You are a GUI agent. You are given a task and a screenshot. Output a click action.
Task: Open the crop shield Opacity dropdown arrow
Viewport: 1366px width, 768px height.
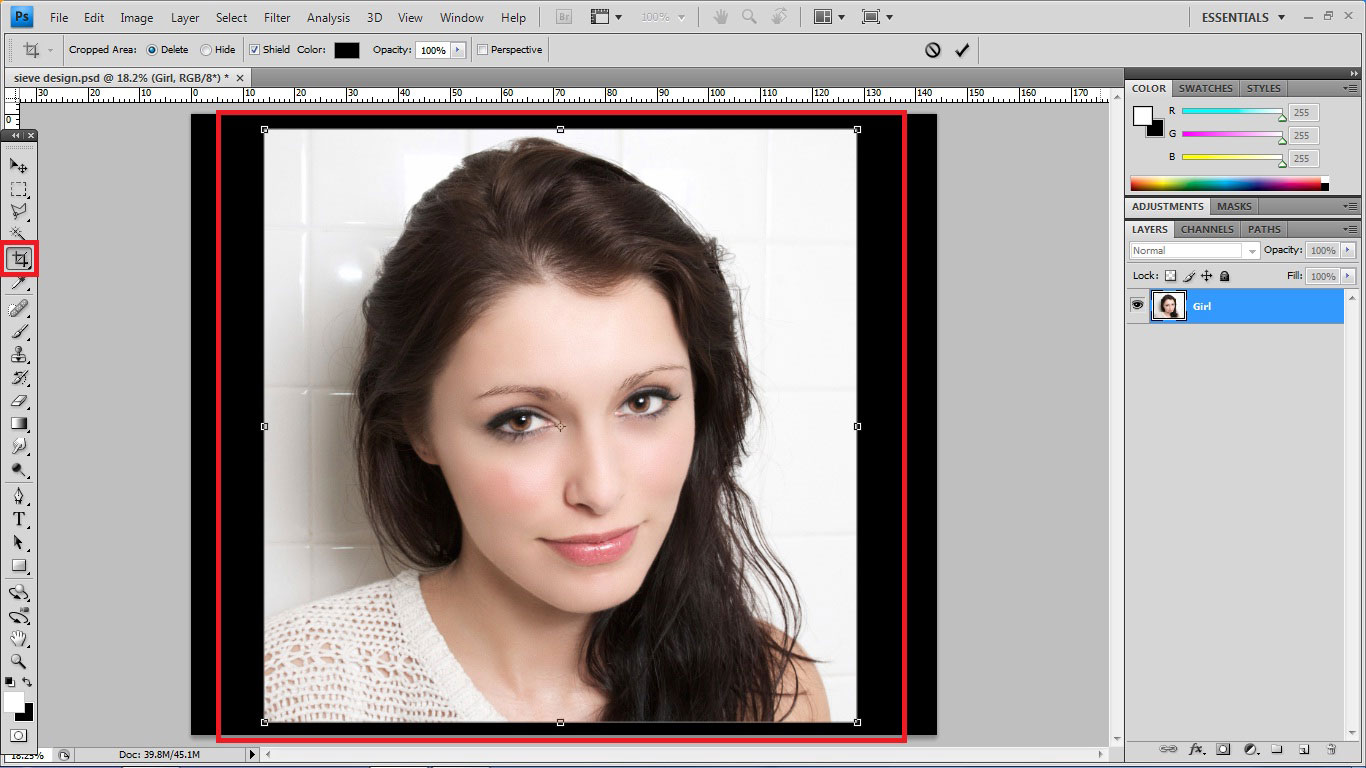pyautogui.click(x=458, y=50)
